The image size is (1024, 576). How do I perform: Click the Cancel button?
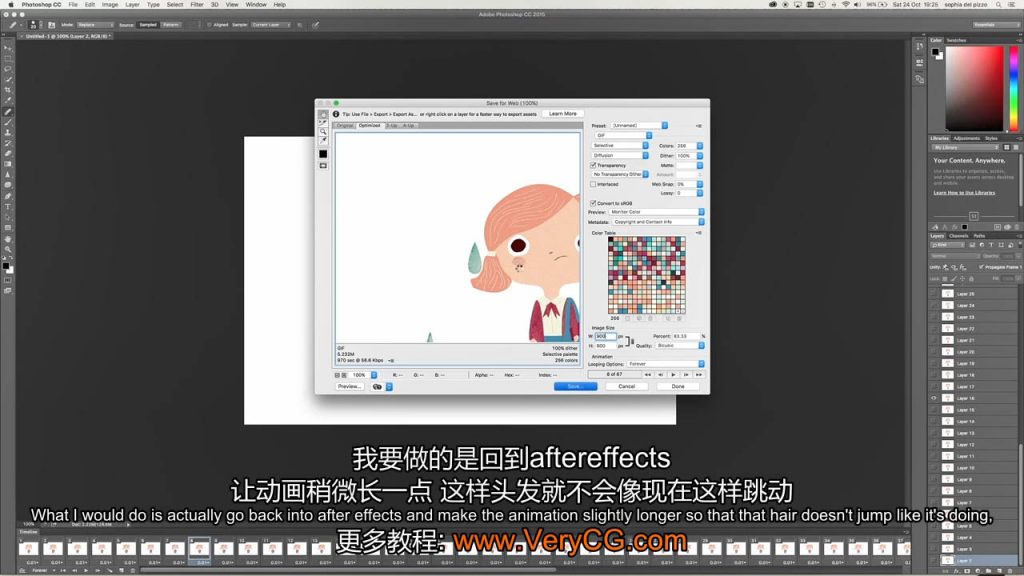[x=626, y=387]
